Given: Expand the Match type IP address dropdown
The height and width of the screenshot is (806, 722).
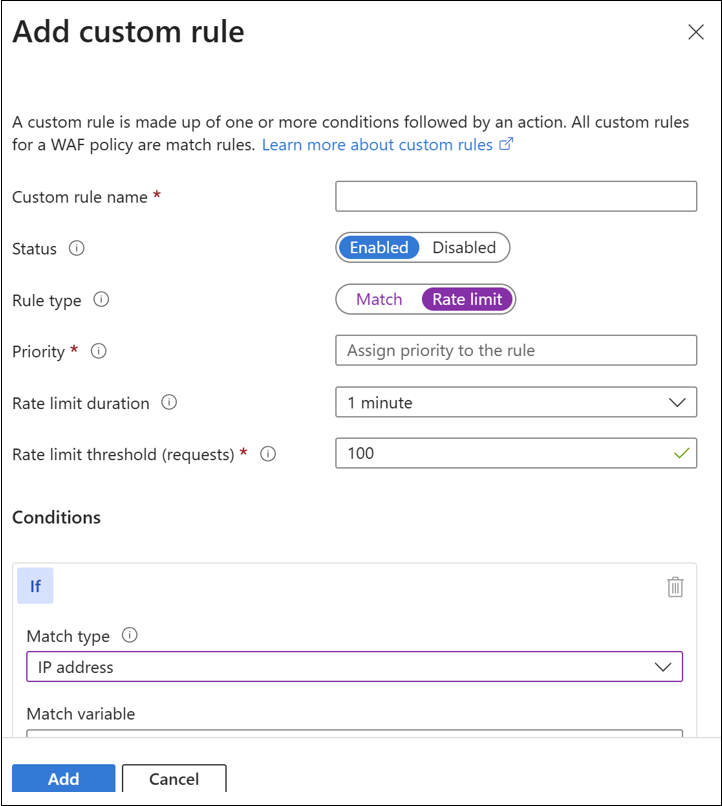Looking at the screenshot, I should pyautogui.click(x=354, y=667).
